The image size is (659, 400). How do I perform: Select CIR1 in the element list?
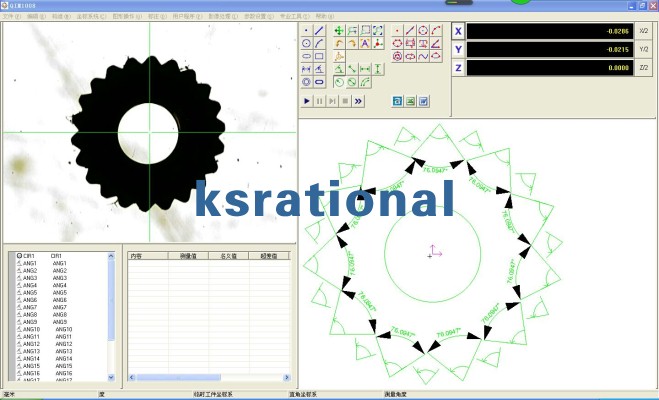tap(30, 256)
